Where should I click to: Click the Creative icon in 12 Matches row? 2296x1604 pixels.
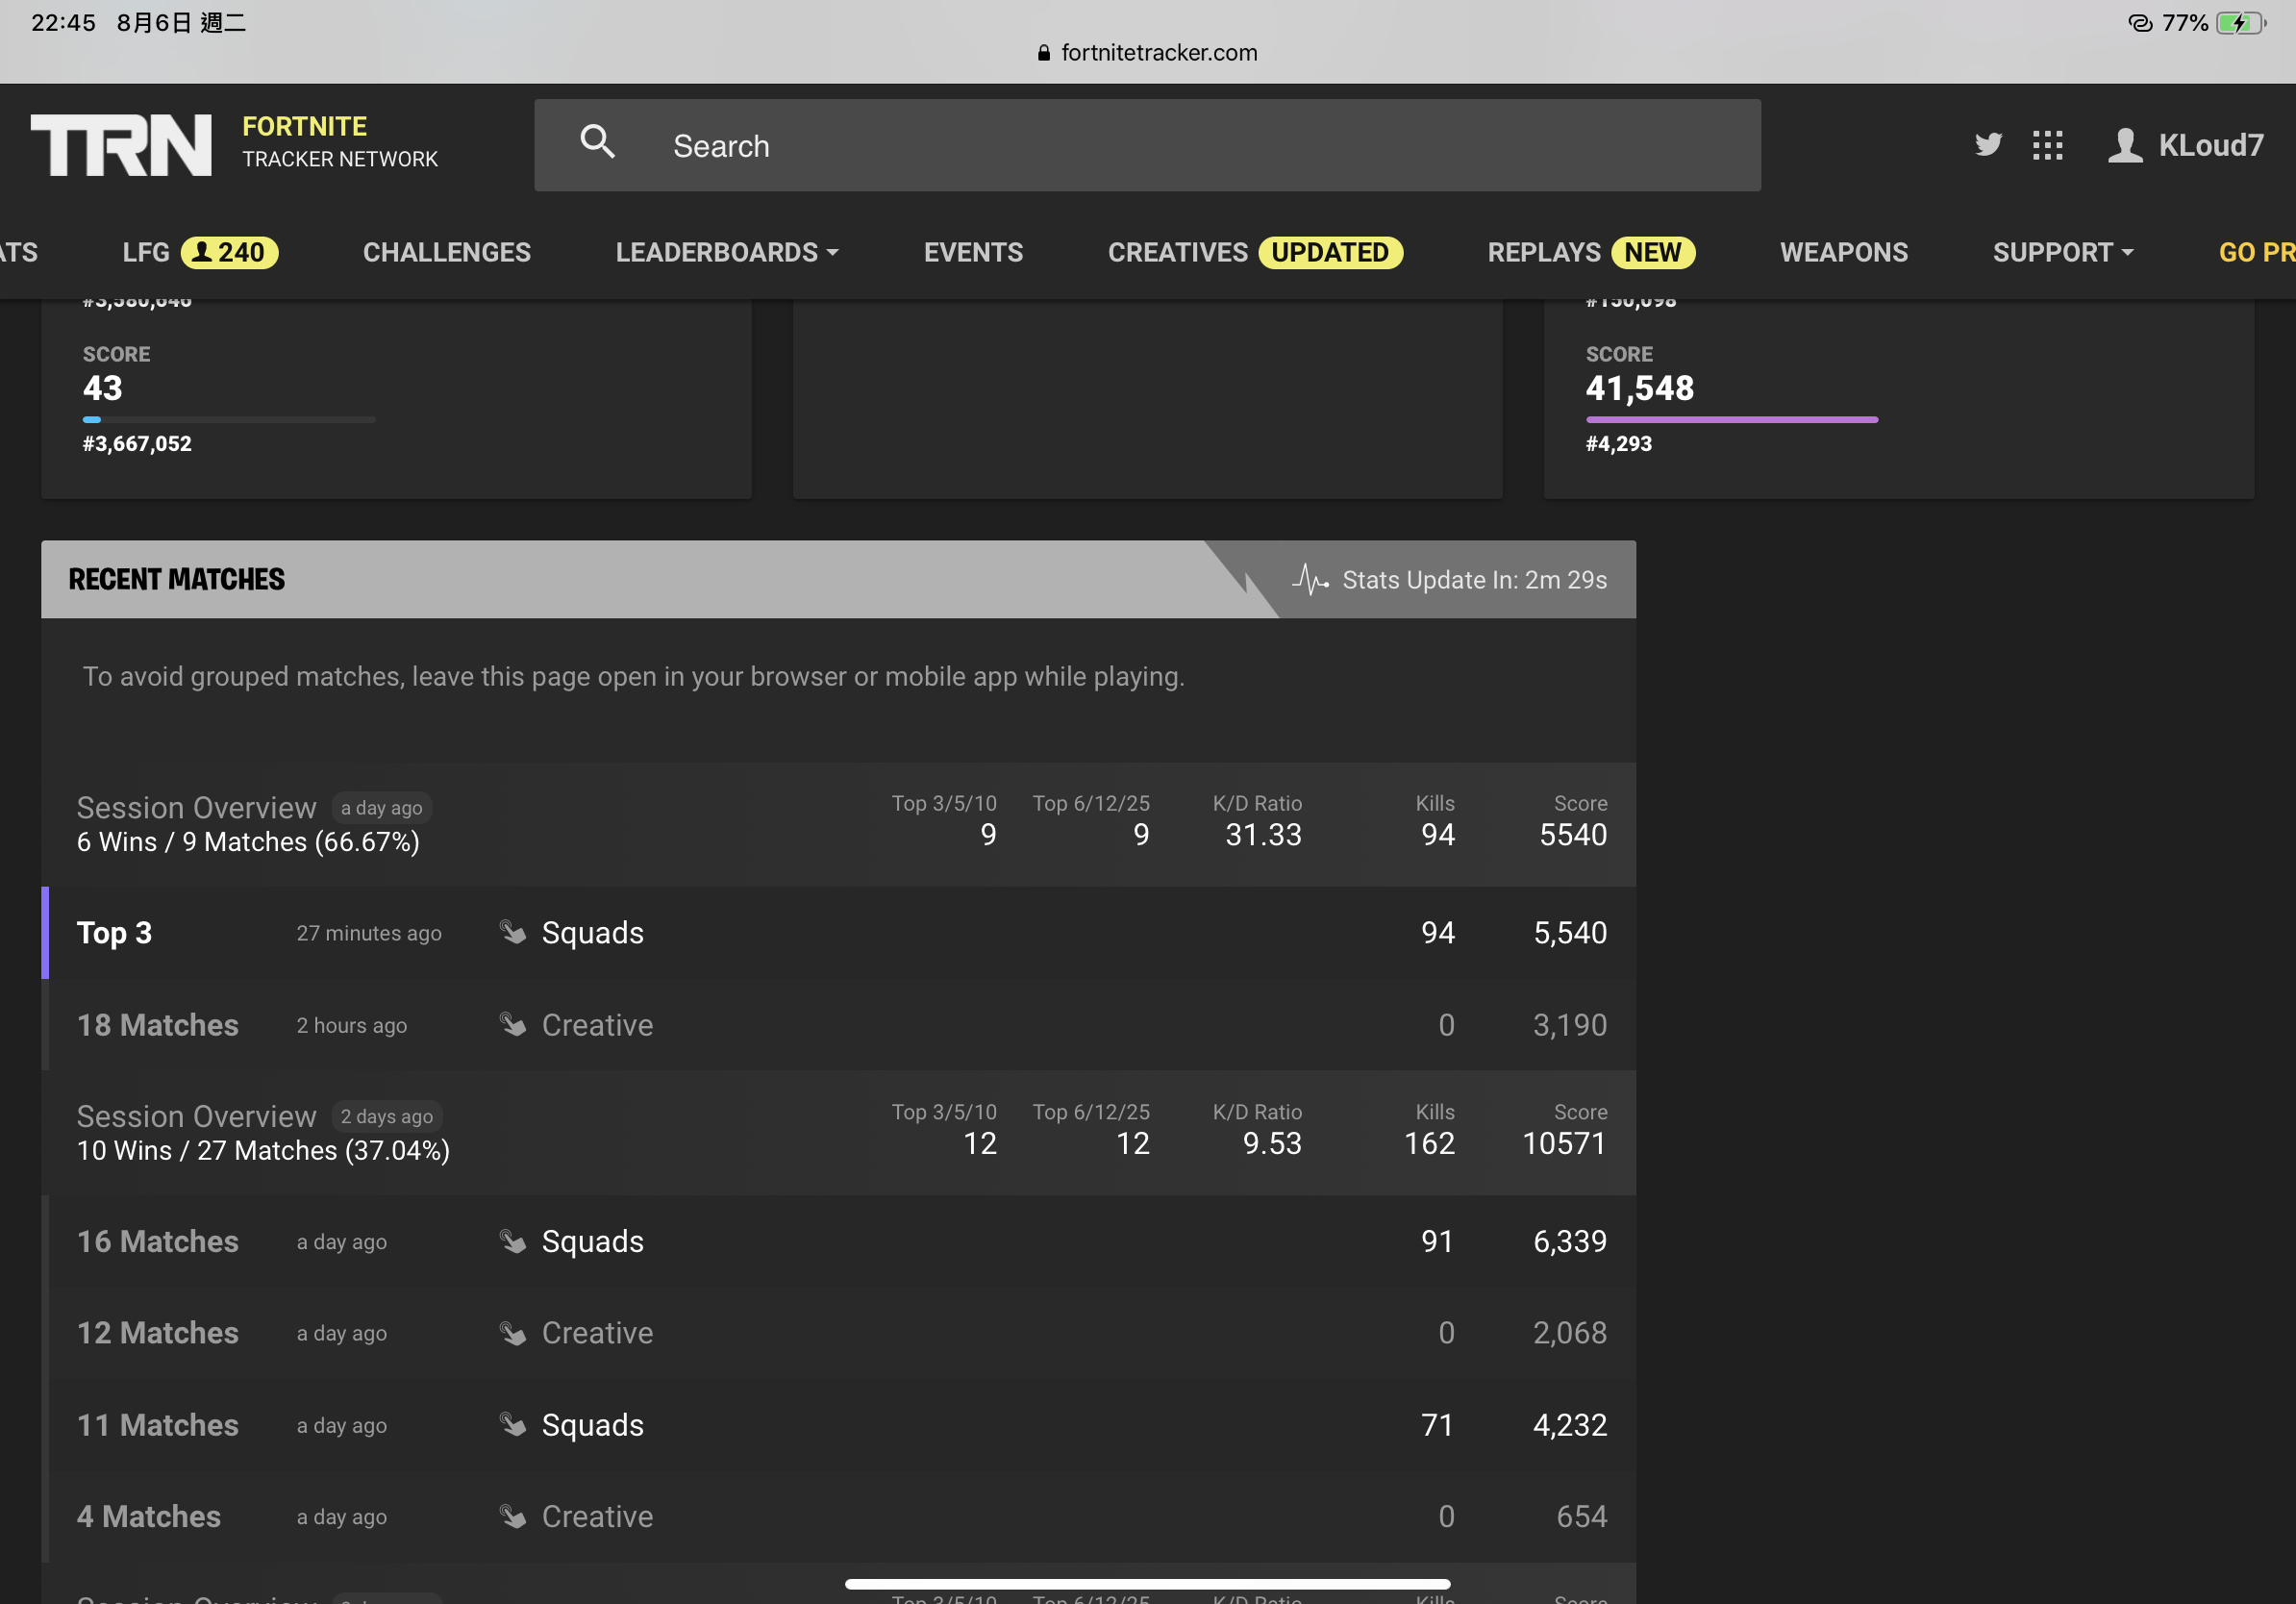point(513,1333)
